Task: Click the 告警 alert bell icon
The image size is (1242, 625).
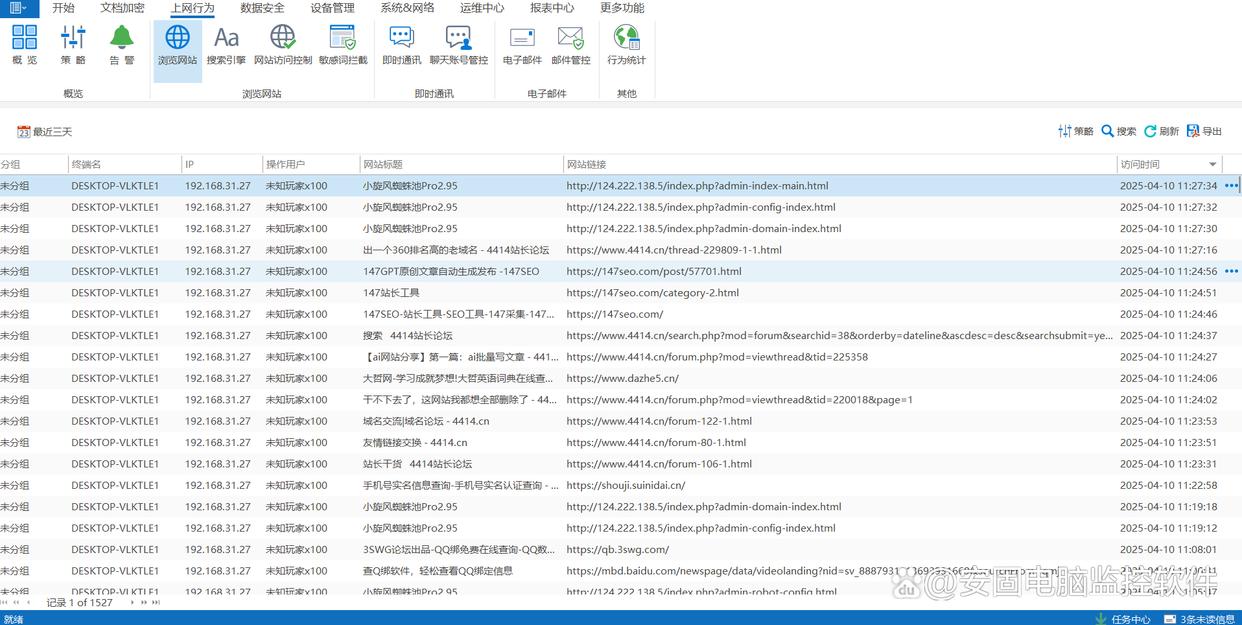Action: click(x=122, y=46)
